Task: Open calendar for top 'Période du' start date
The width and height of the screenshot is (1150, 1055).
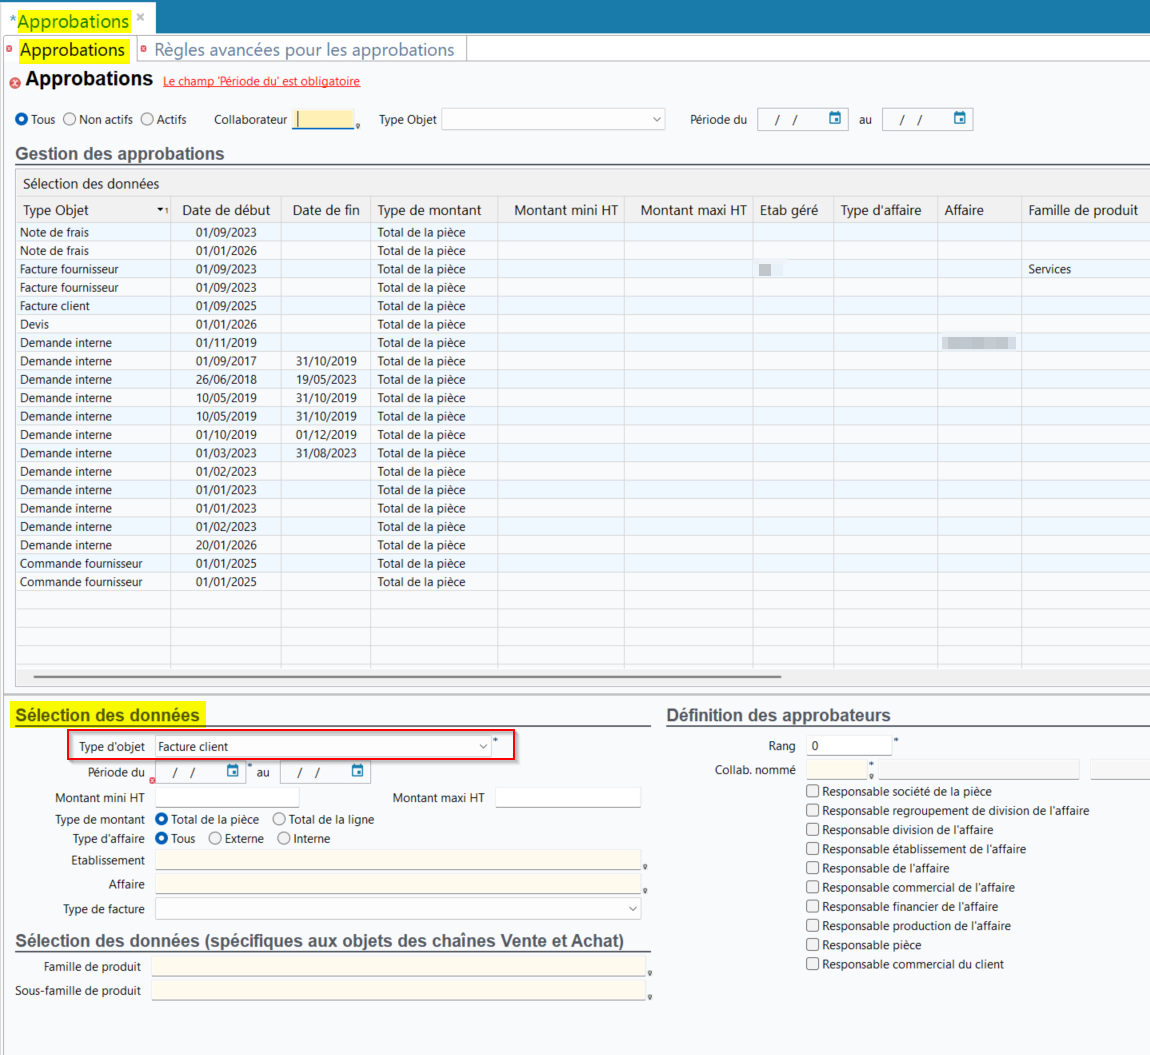Action: (x=835, y=119)
